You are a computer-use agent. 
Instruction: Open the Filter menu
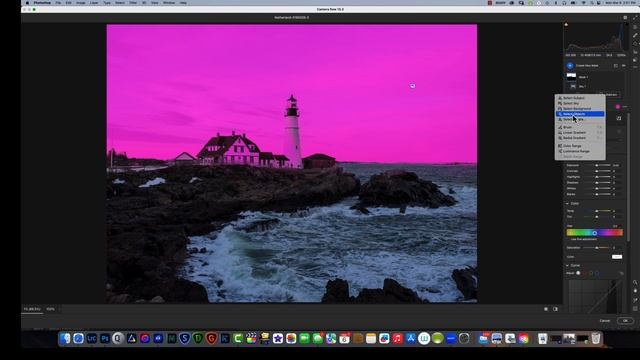coord(133,3)
